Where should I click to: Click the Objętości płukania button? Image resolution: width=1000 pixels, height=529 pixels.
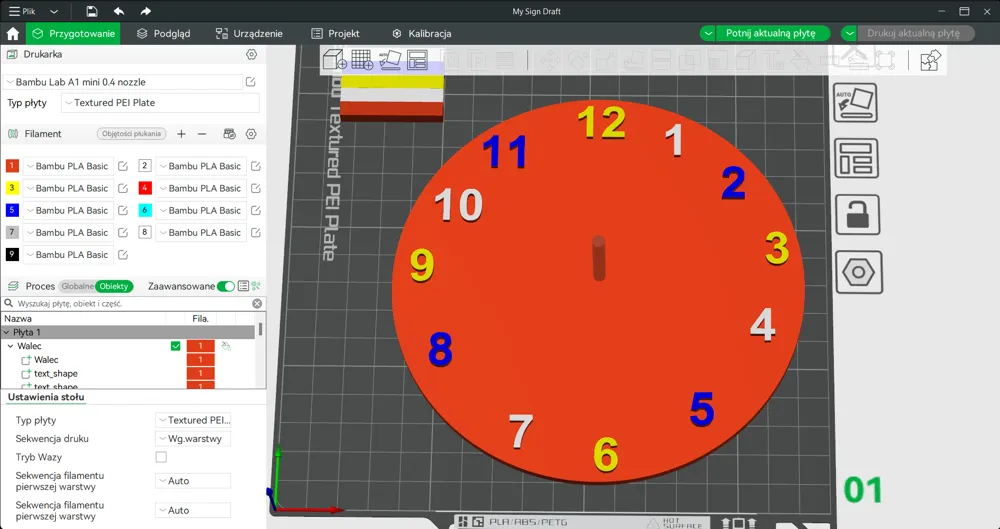pos(132,134)
